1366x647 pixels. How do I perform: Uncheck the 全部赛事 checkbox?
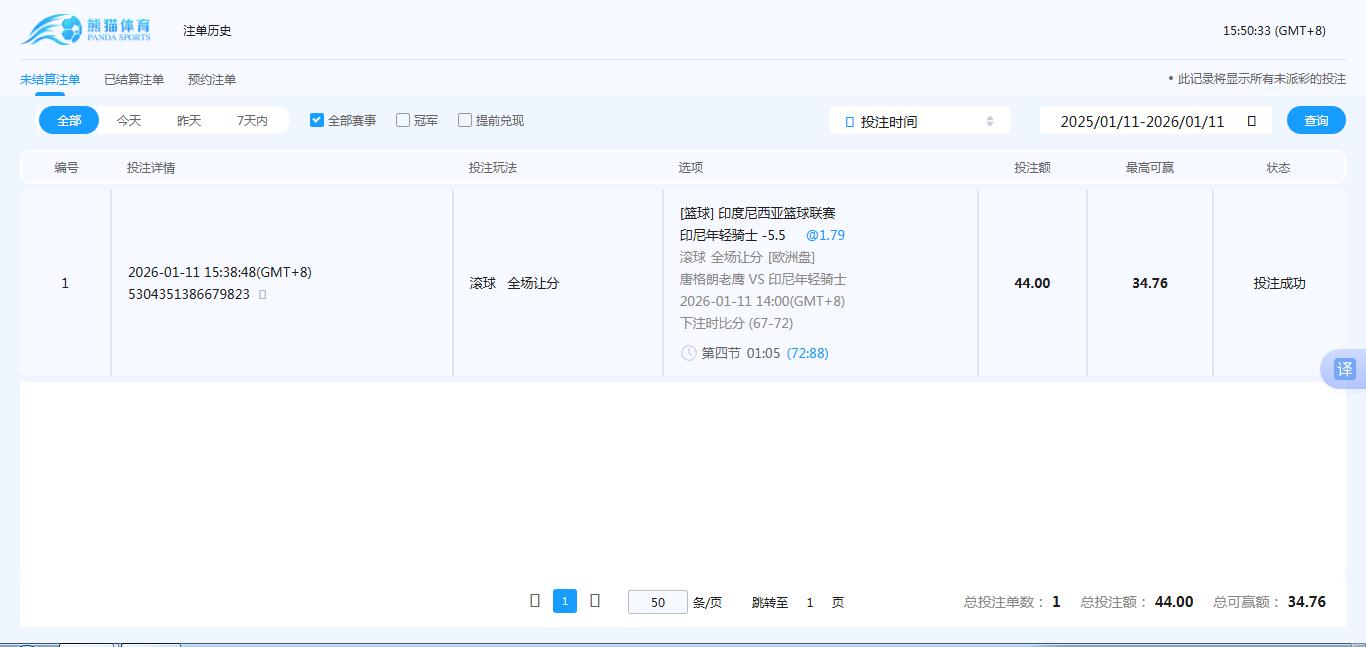pyautogui.click(x=316, y=119)
